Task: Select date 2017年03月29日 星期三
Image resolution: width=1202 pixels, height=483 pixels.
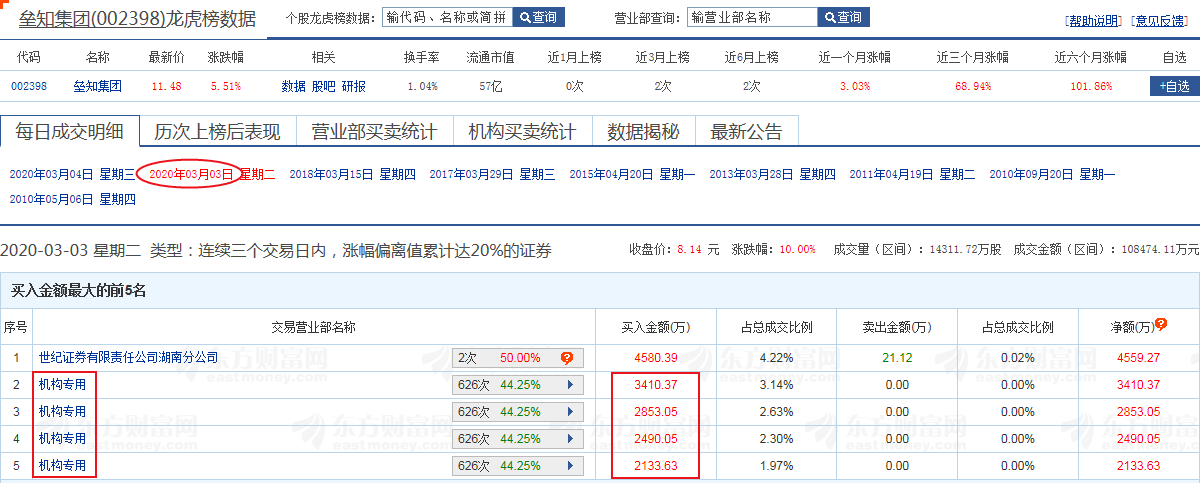Action: (492, 174)
